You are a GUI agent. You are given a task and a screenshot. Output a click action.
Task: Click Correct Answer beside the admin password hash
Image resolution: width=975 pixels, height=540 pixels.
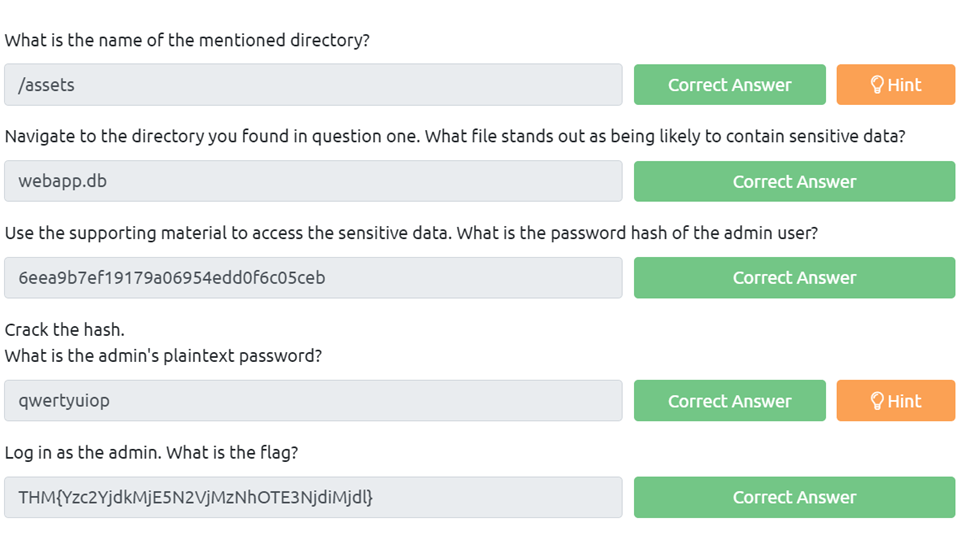(794, 278)
